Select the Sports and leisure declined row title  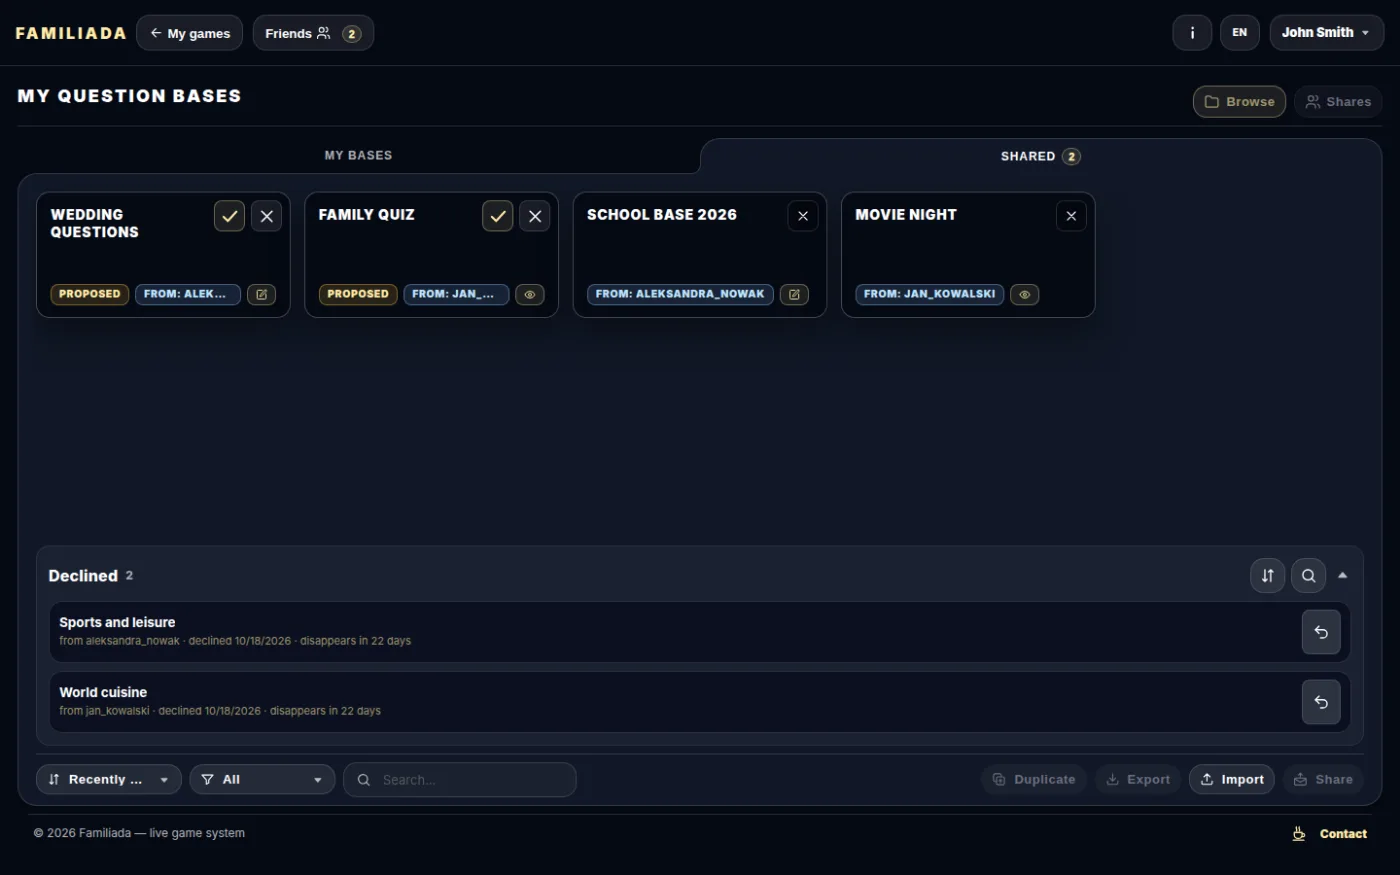(x=117, y=622)
